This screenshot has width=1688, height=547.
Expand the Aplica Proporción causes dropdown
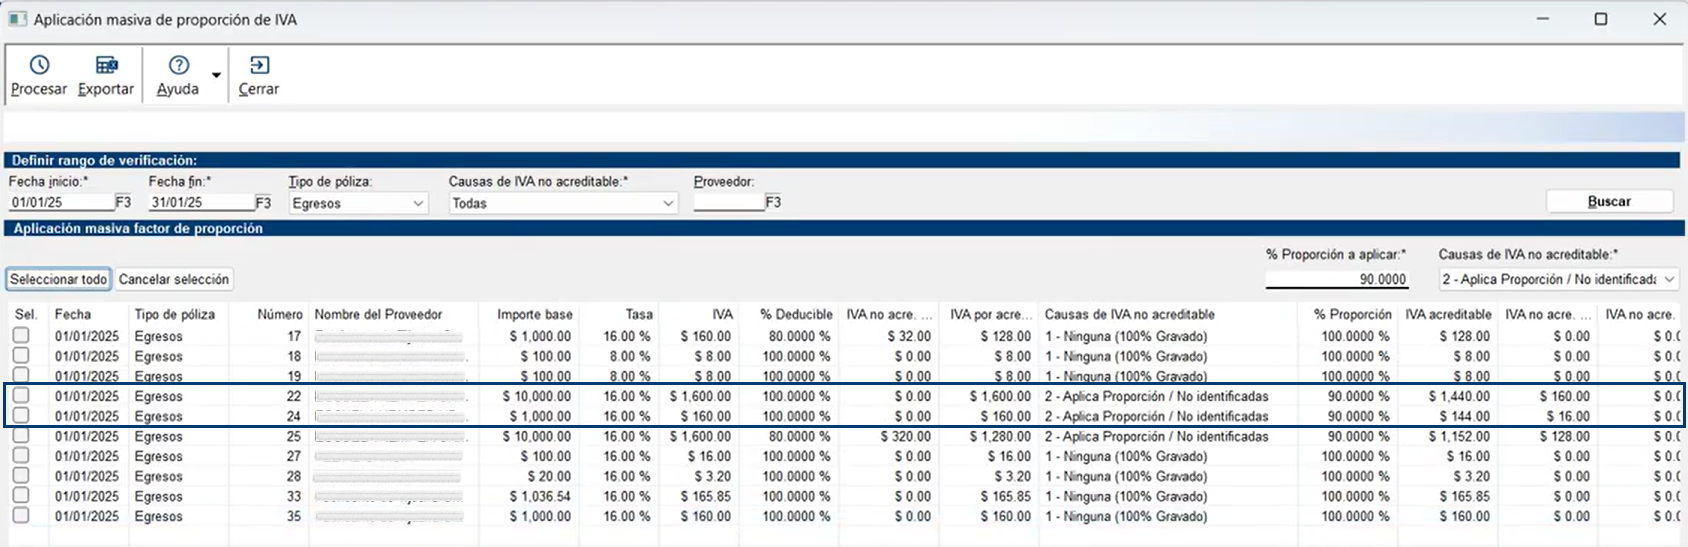1669,280
